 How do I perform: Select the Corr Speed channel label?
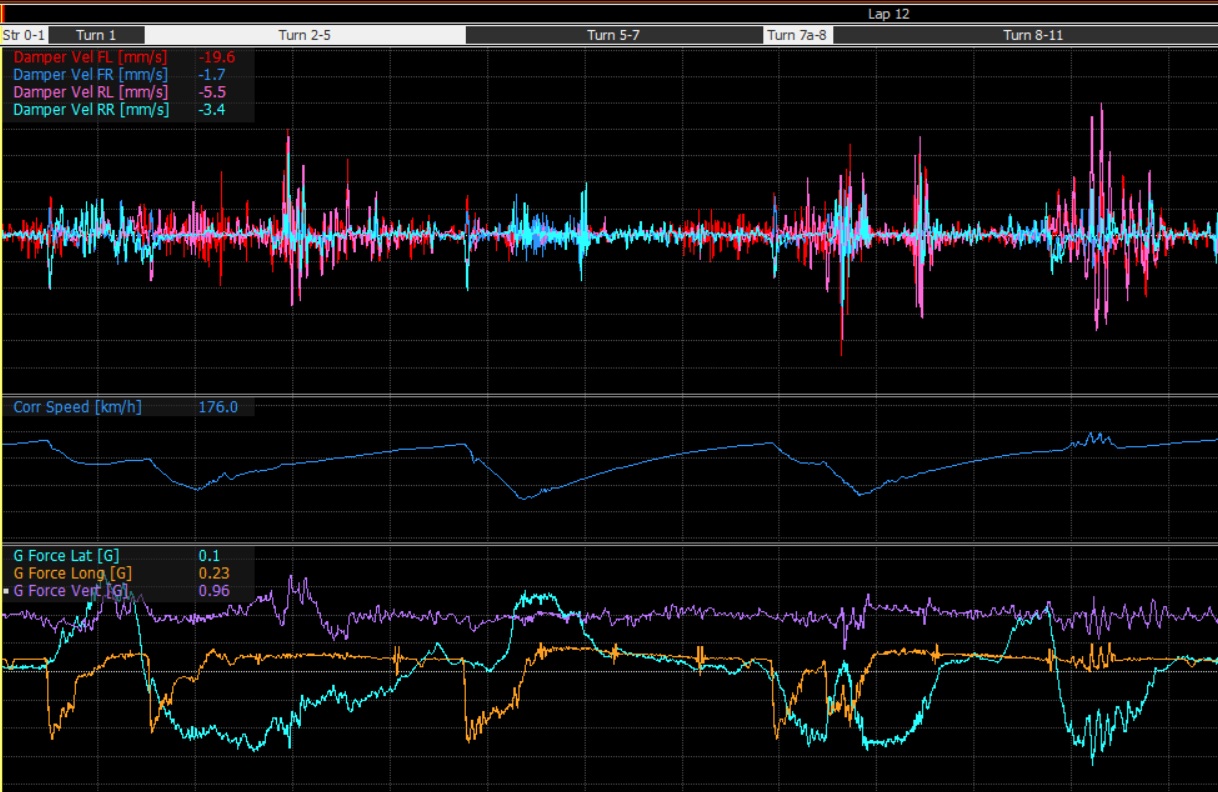point(76,407)
